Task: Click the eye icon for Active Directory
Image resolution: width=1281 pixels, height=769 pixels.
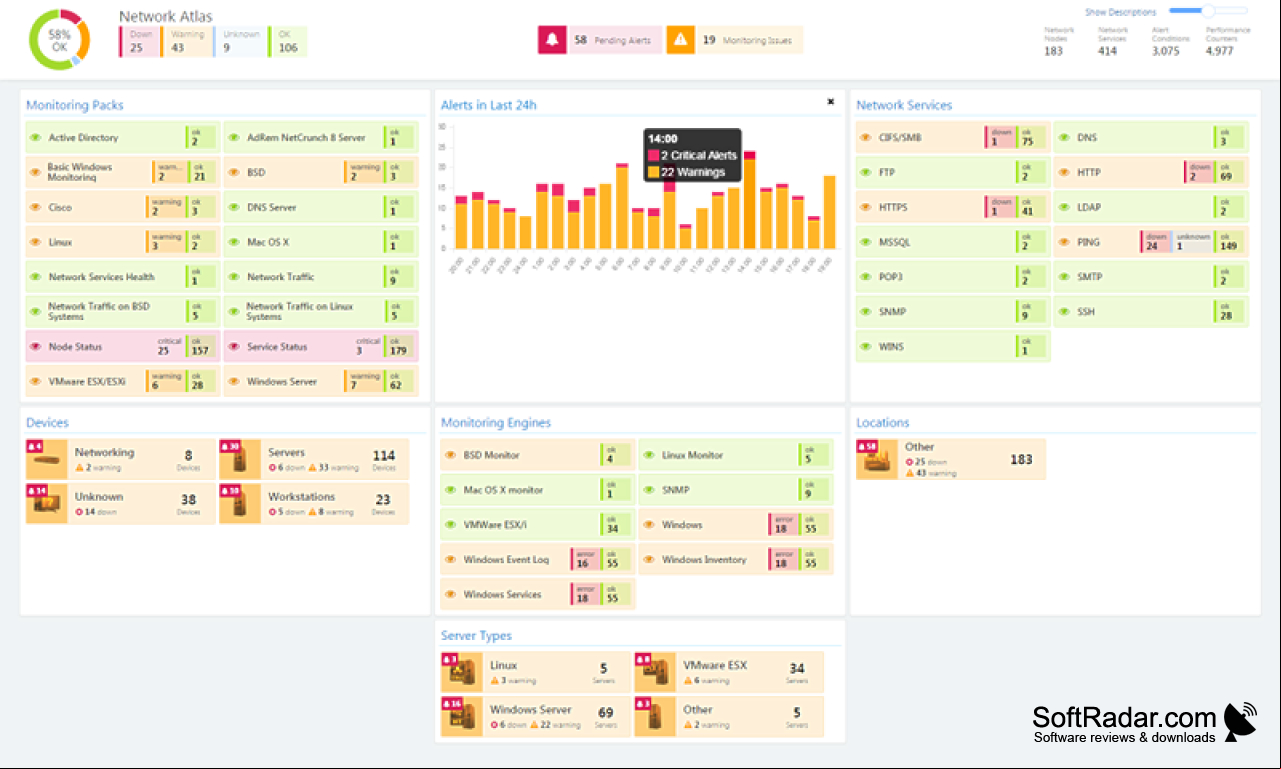Action: click(35, 138)
